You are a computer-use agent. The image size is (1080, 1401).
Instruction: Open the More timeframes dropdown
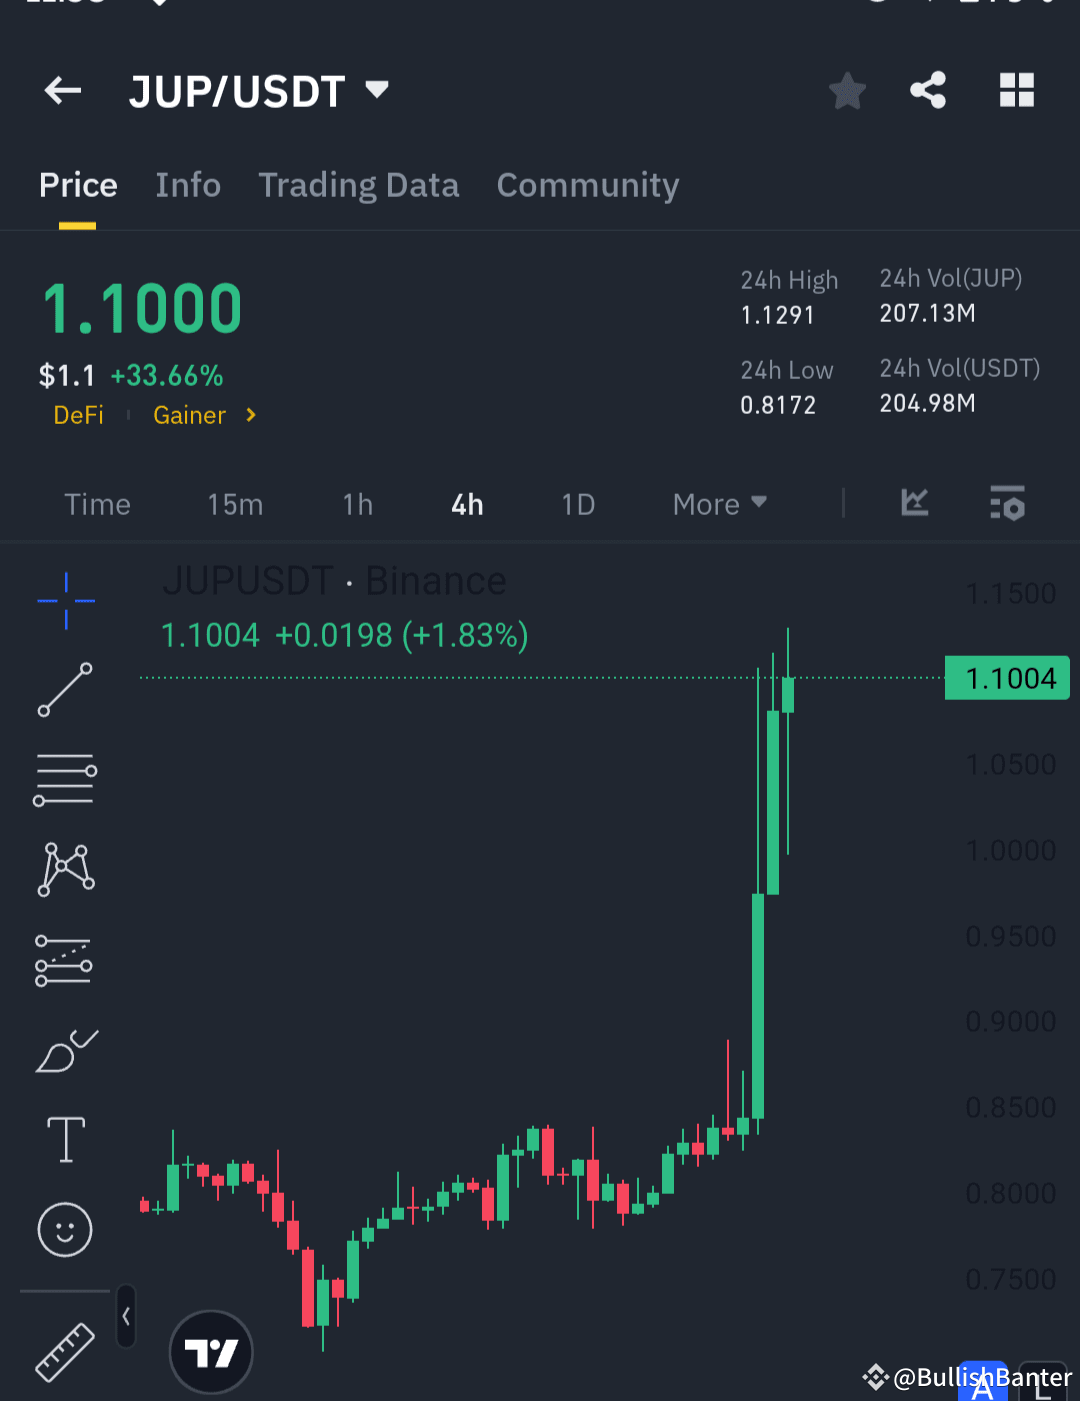(x=718, y=504)
